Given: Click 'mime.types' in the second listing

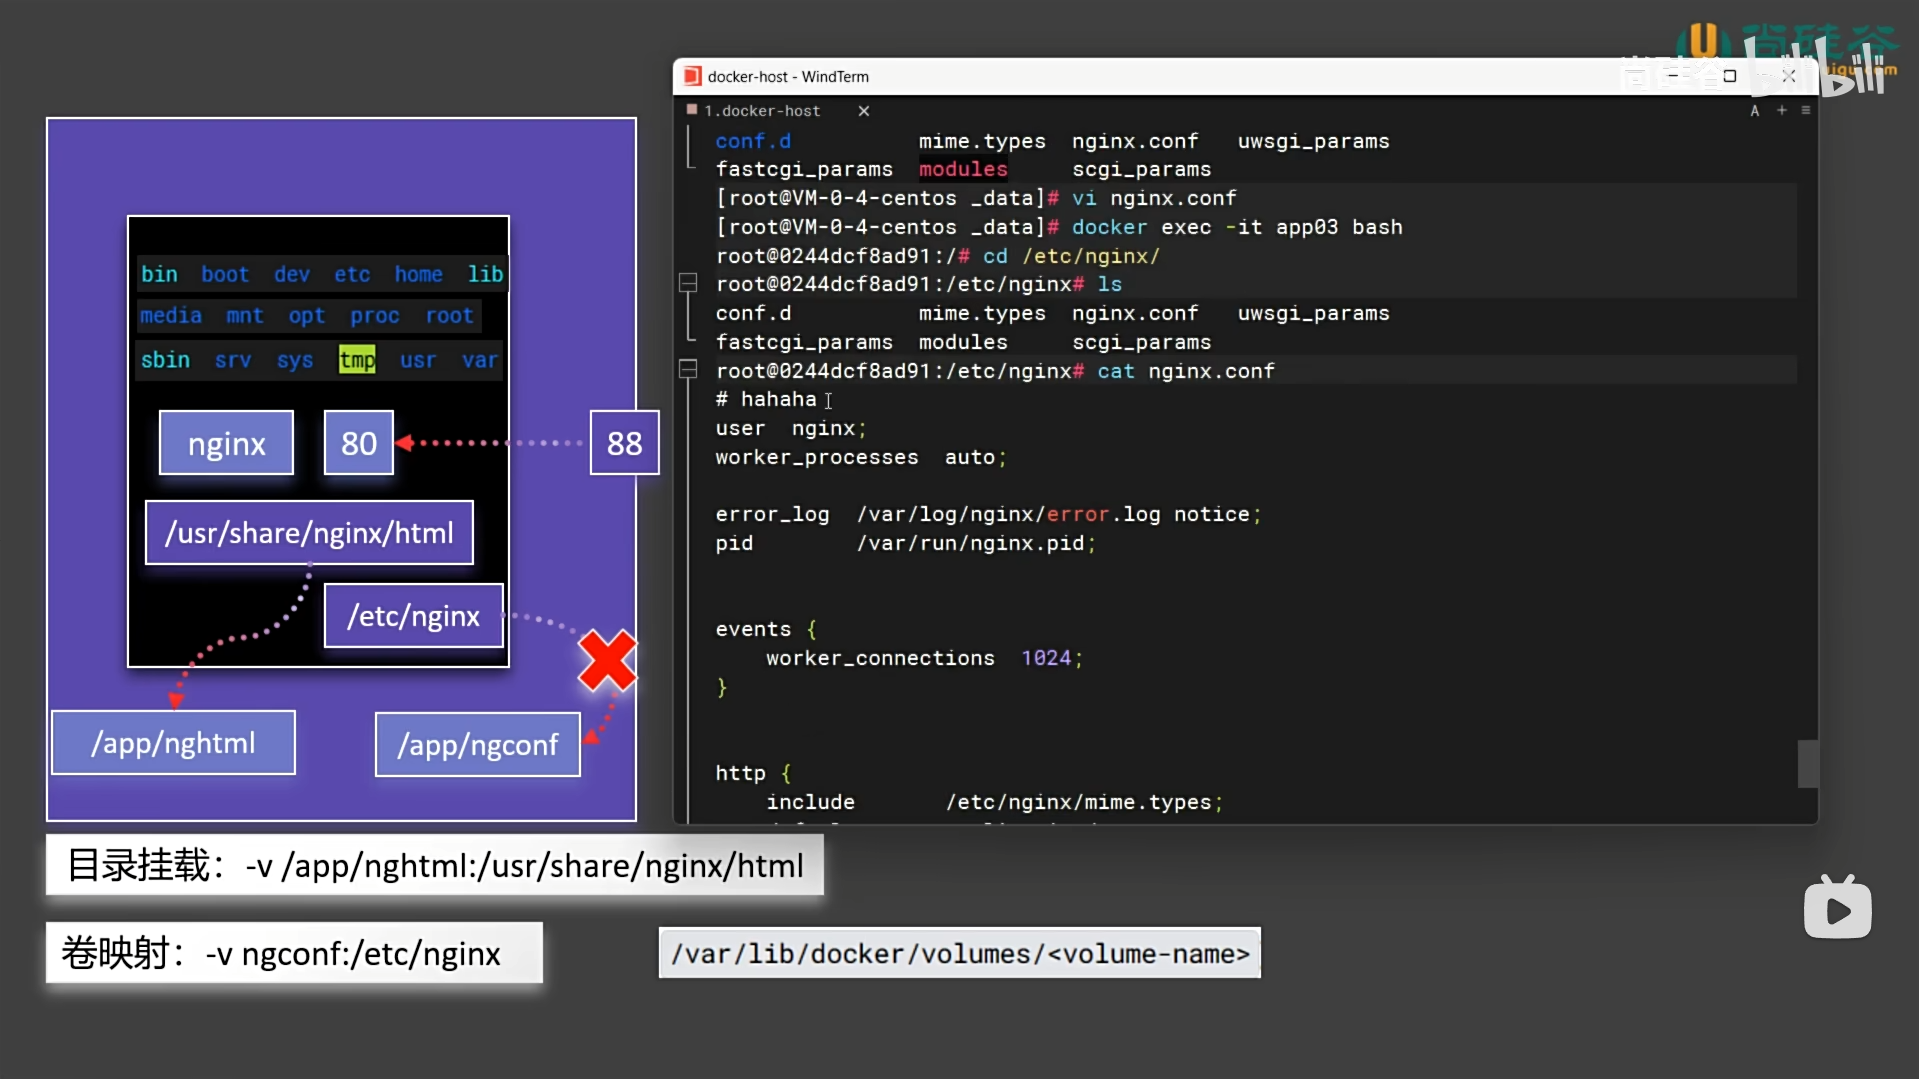Looking at the screenshot, I should pyautogui.click(x=982, y=313).
